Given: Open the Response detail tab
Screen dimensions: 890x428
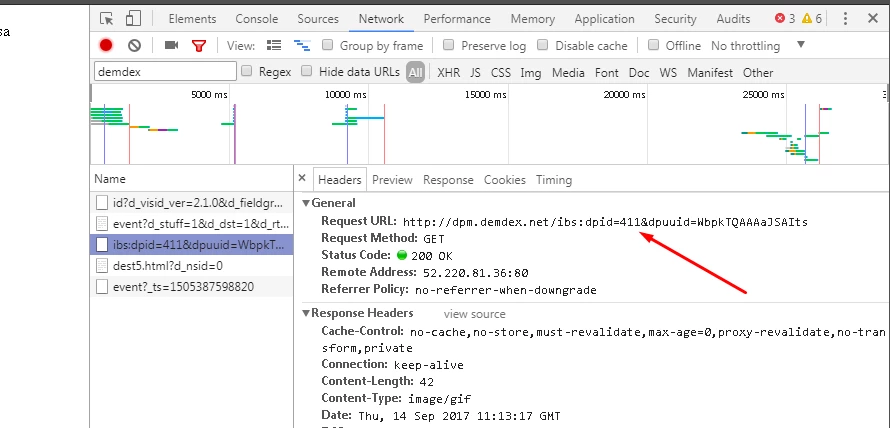Looking at the screenshot, I should pyautogui.click(x=448, y=180).
